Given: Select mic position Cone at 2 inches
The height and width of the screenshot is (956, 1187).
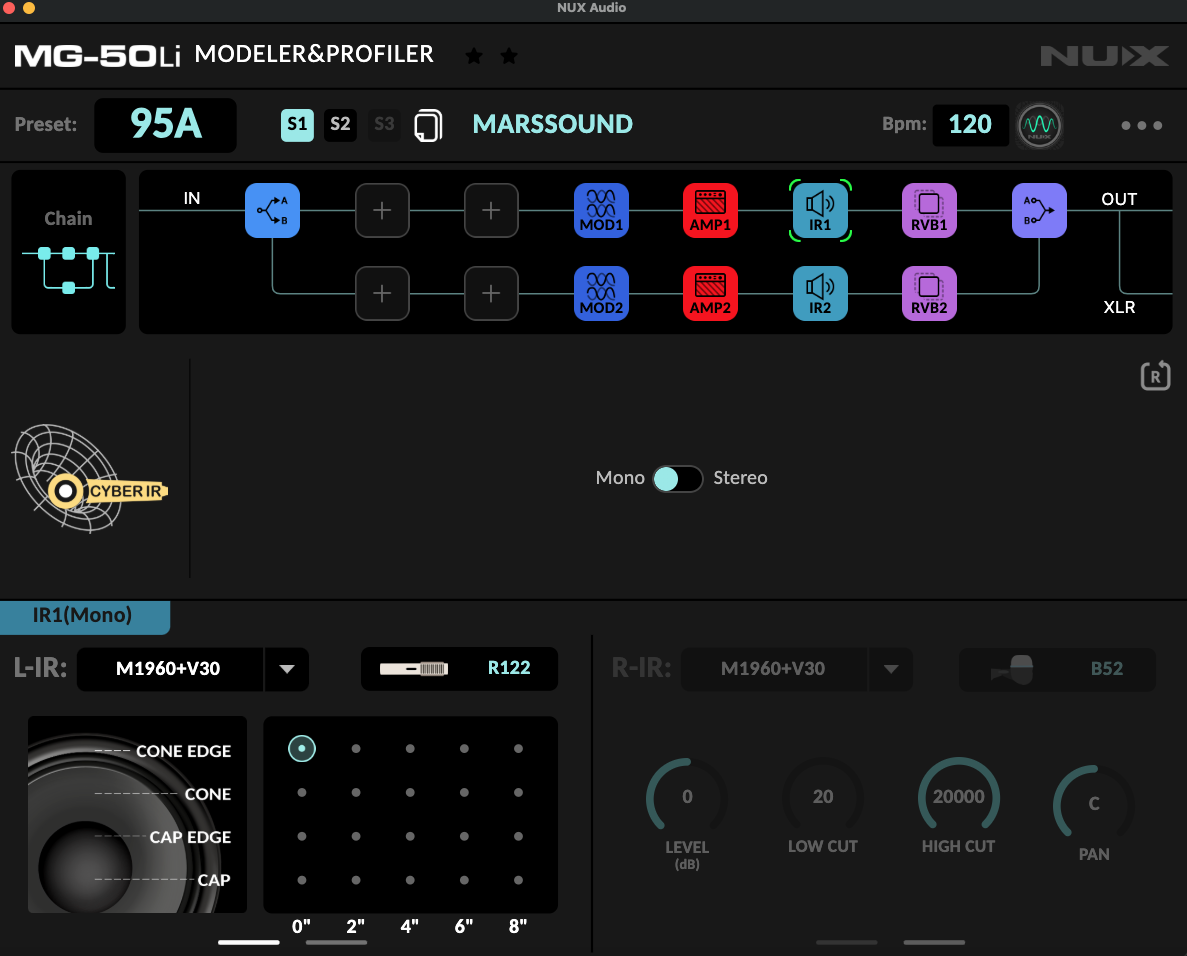Looking at the screenshot, I should click(x=356, y=793).
